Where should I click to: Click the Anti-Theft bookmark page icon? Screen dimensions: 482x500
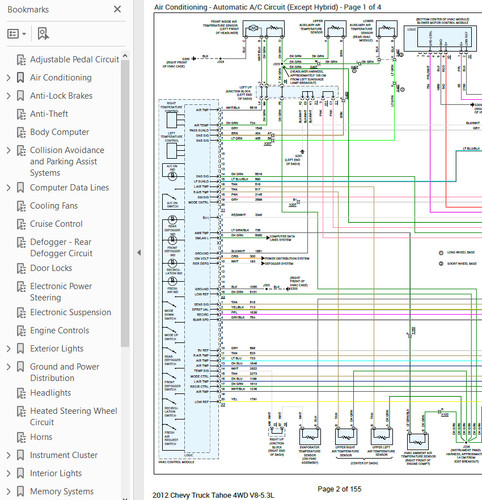click(21, 114)
